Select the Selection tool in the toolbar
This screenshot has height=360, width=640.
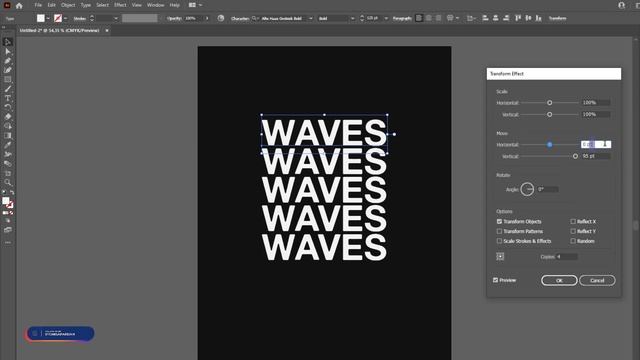tap(8, 42)
